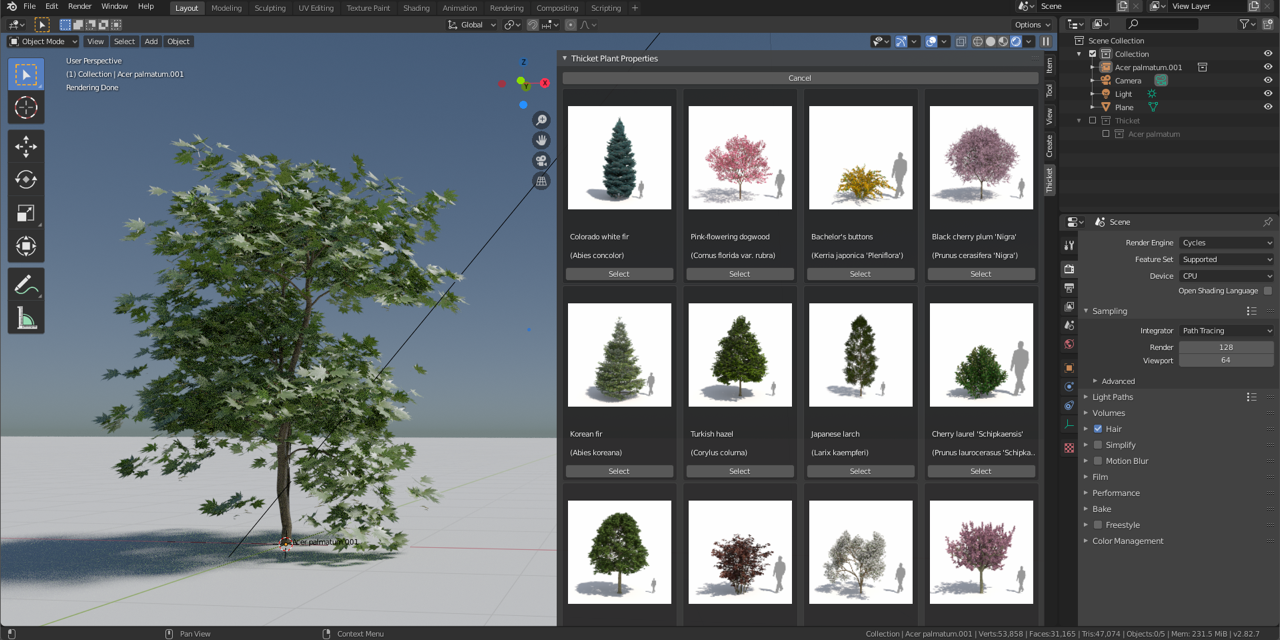Pin the Scene properties context
The height and width of the screenshot is (640, 1280).
pos(1267,222)
